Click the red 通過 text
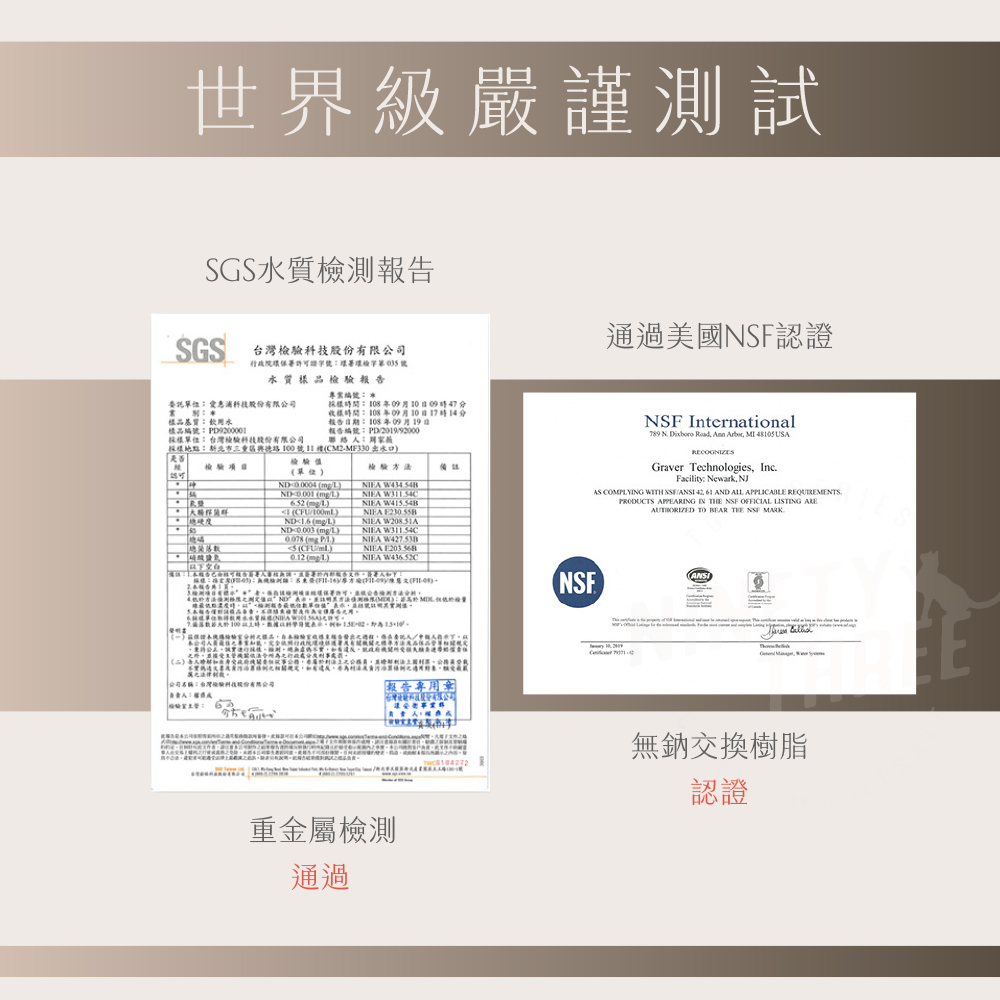 321,877
